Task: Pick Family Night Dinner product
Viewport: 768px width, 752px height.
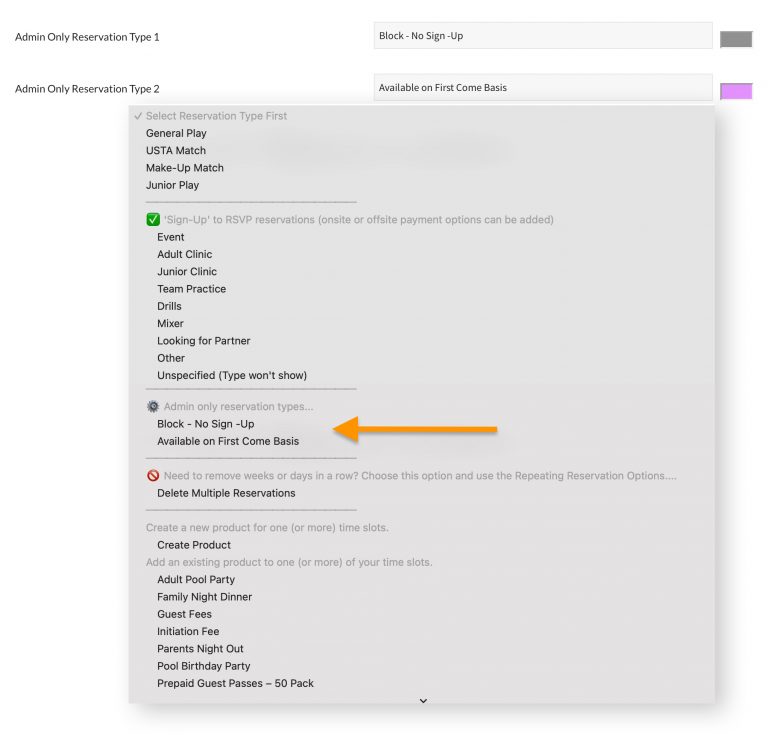Action: (204, 597)
